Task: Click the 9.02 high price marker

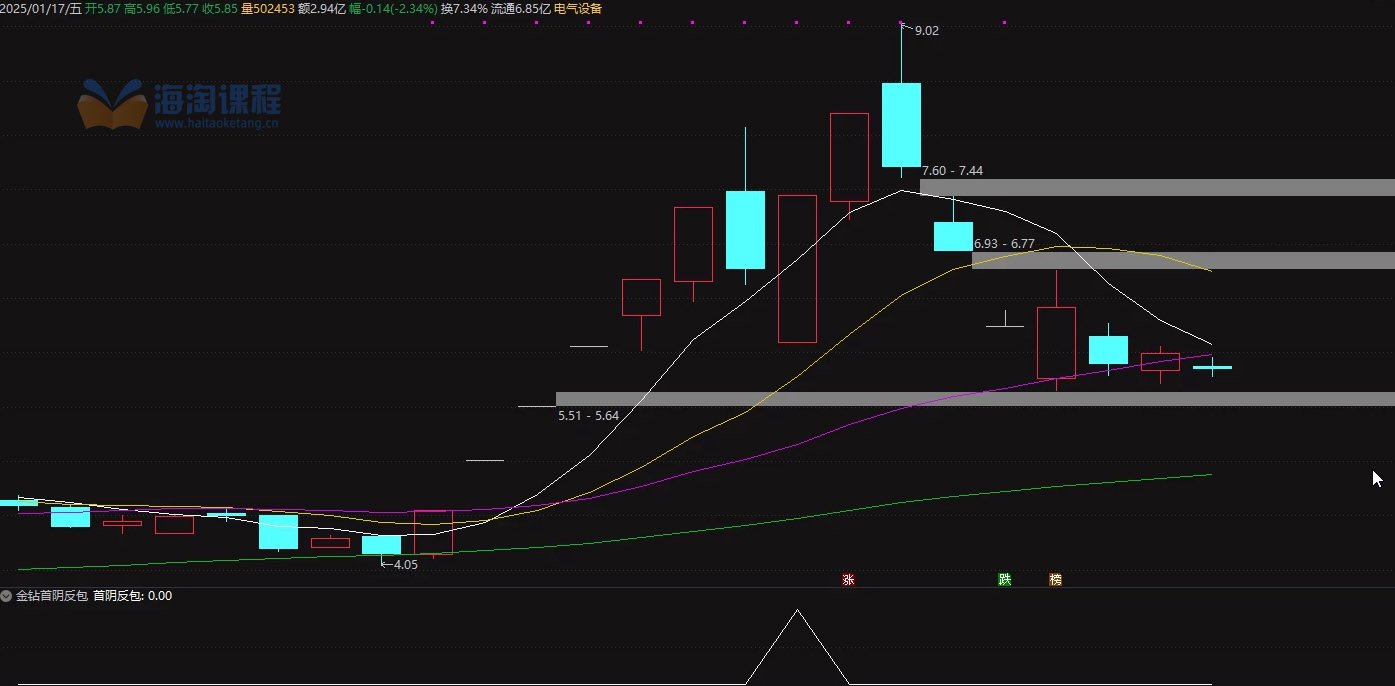Action: (926, 31)
